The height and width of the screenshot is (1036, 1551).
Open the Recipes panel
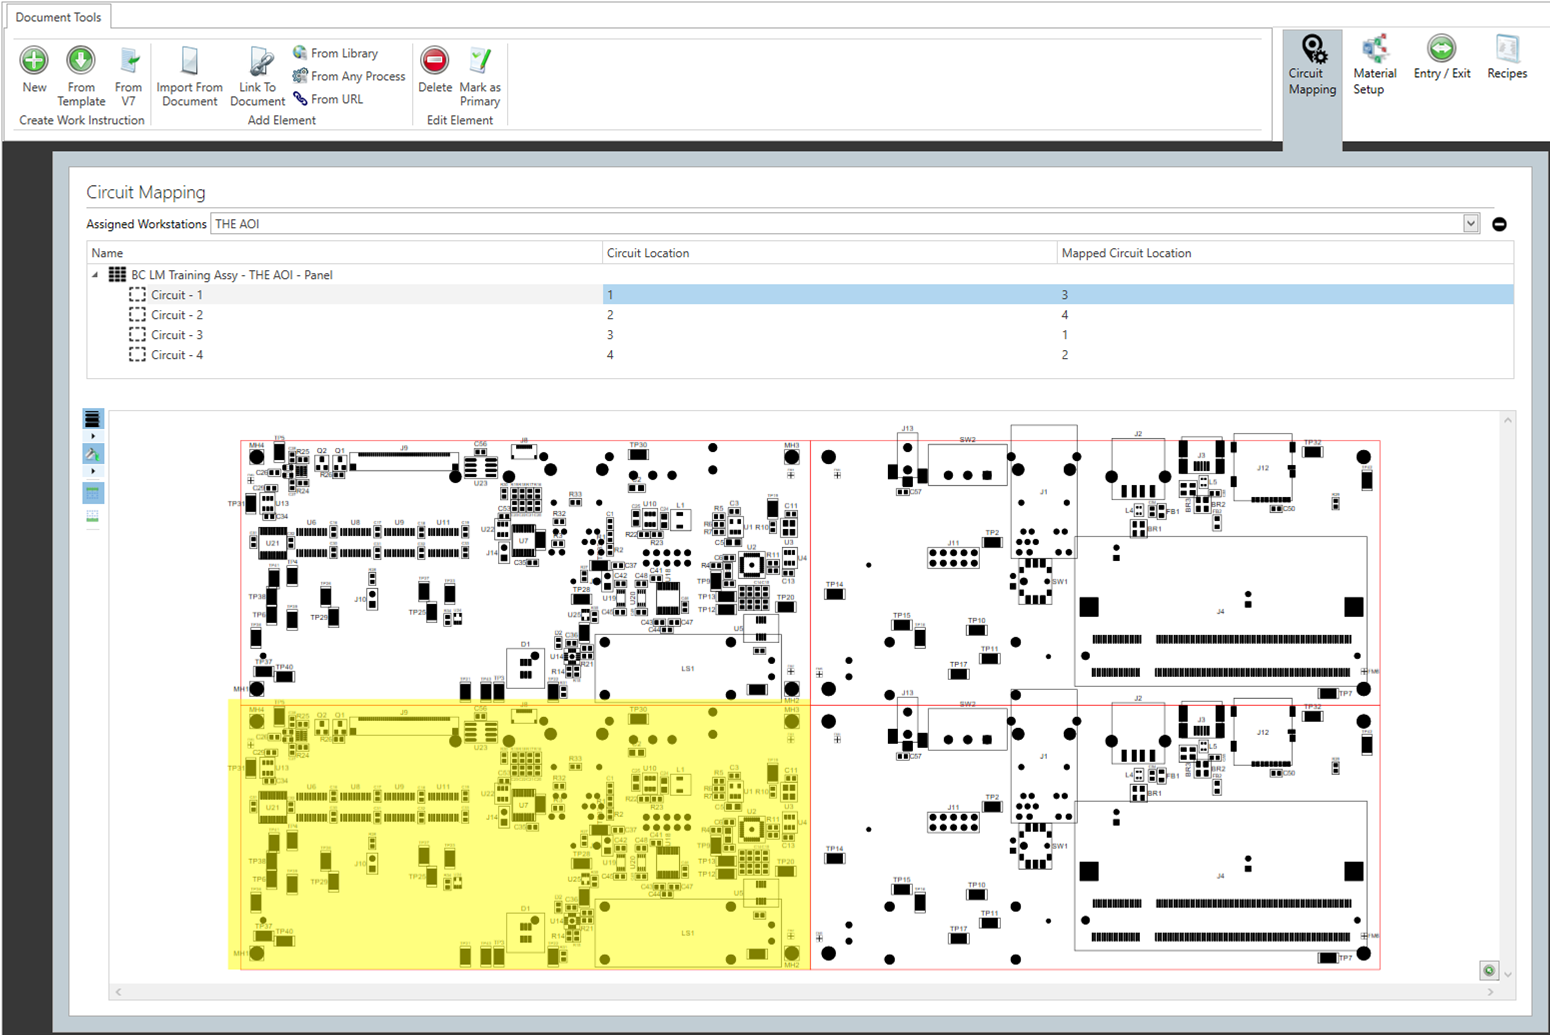(1506, 62)
